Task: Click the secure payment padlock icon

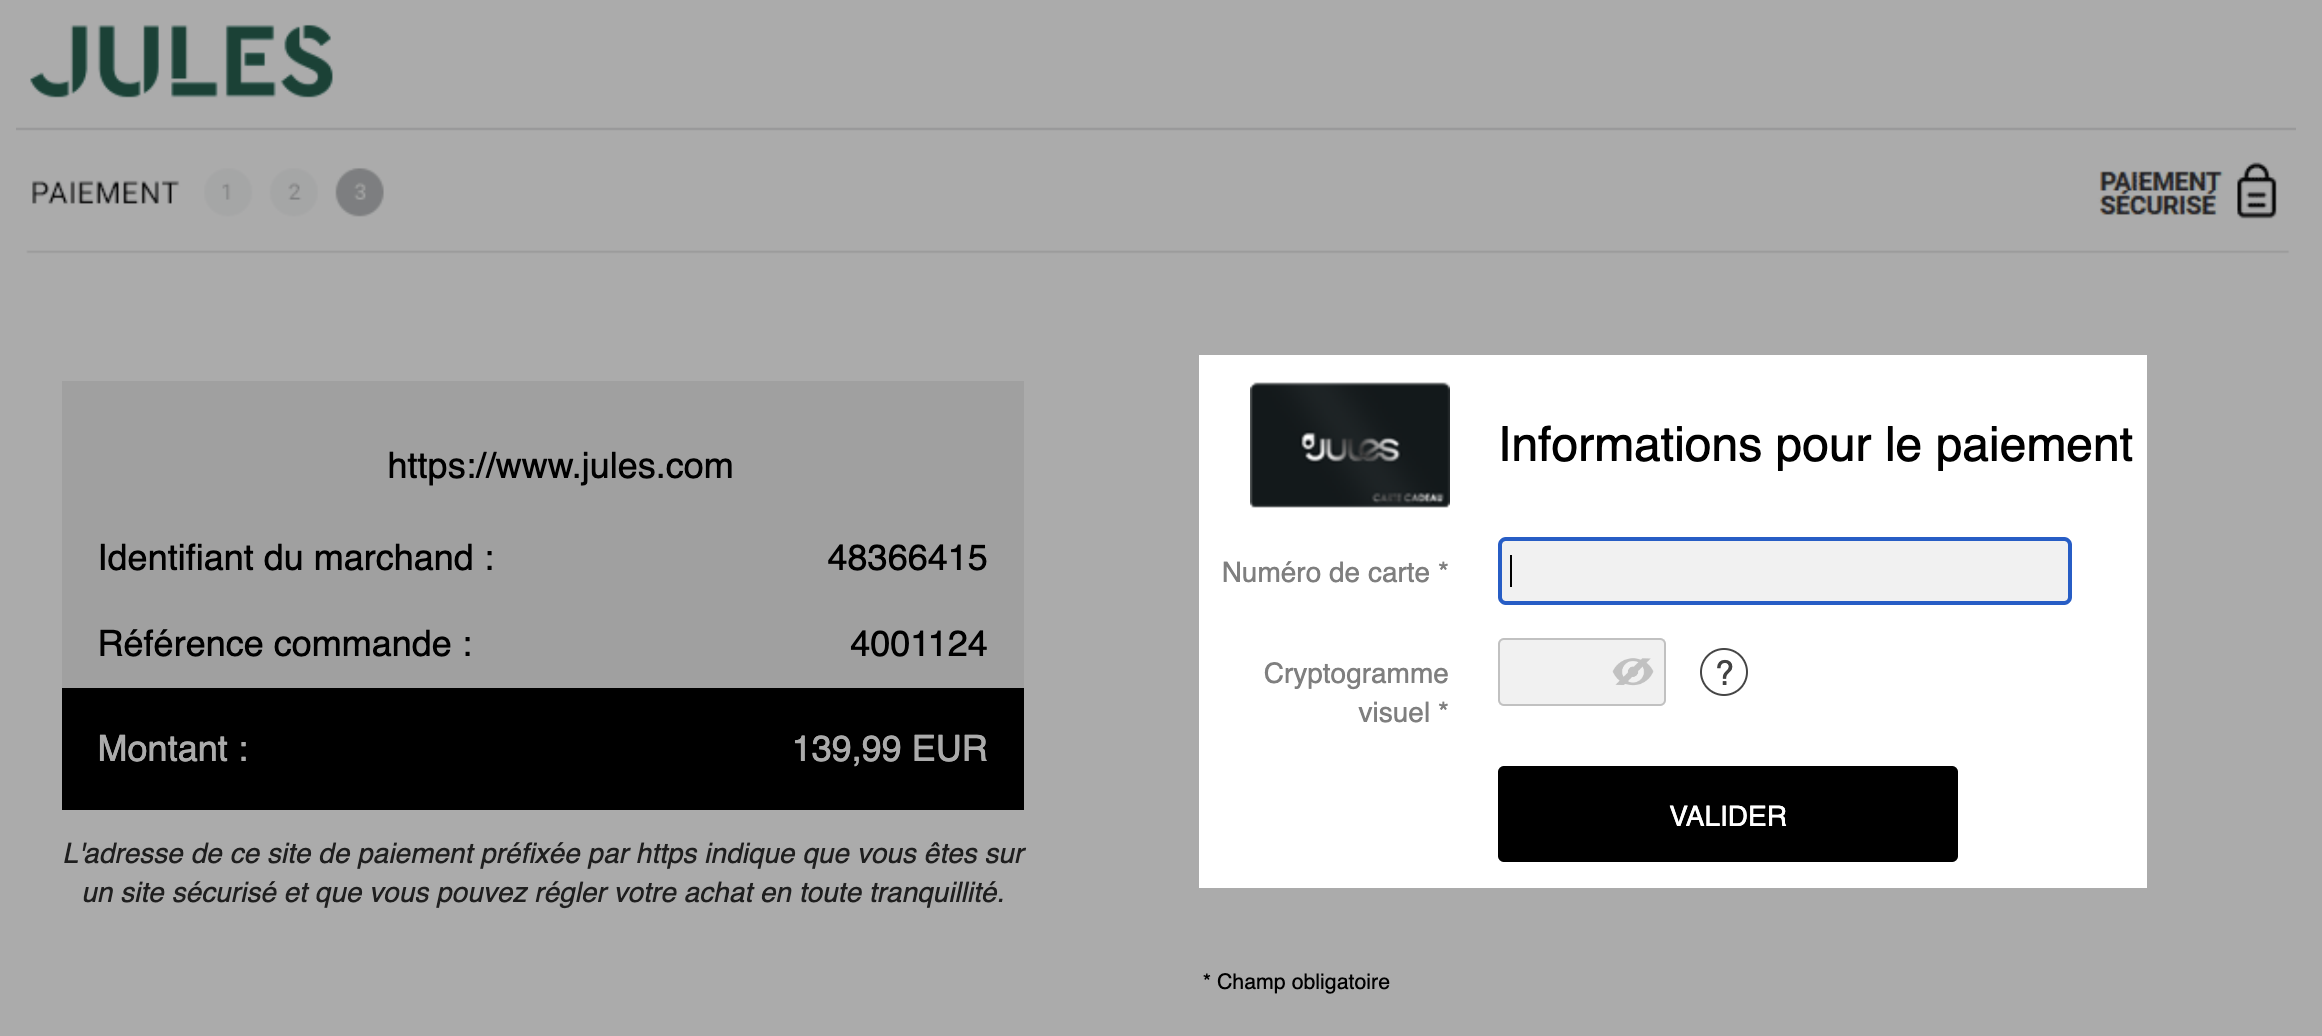Action: pyautogui.click(x=2256, y=191)
